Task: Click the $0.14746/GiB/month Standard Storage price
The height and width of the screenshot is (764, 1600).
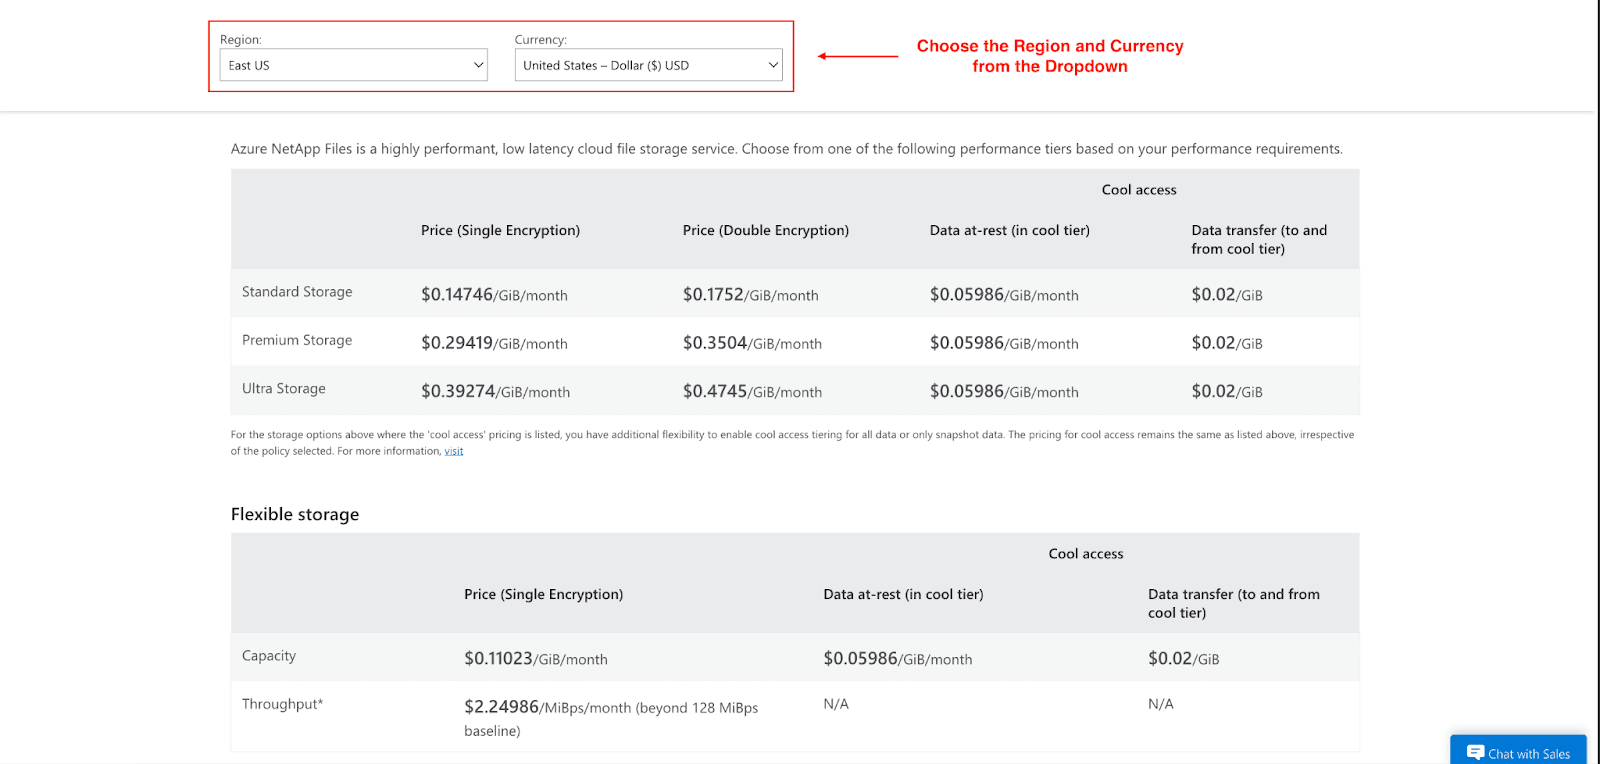Action: [x=494, y=295]
